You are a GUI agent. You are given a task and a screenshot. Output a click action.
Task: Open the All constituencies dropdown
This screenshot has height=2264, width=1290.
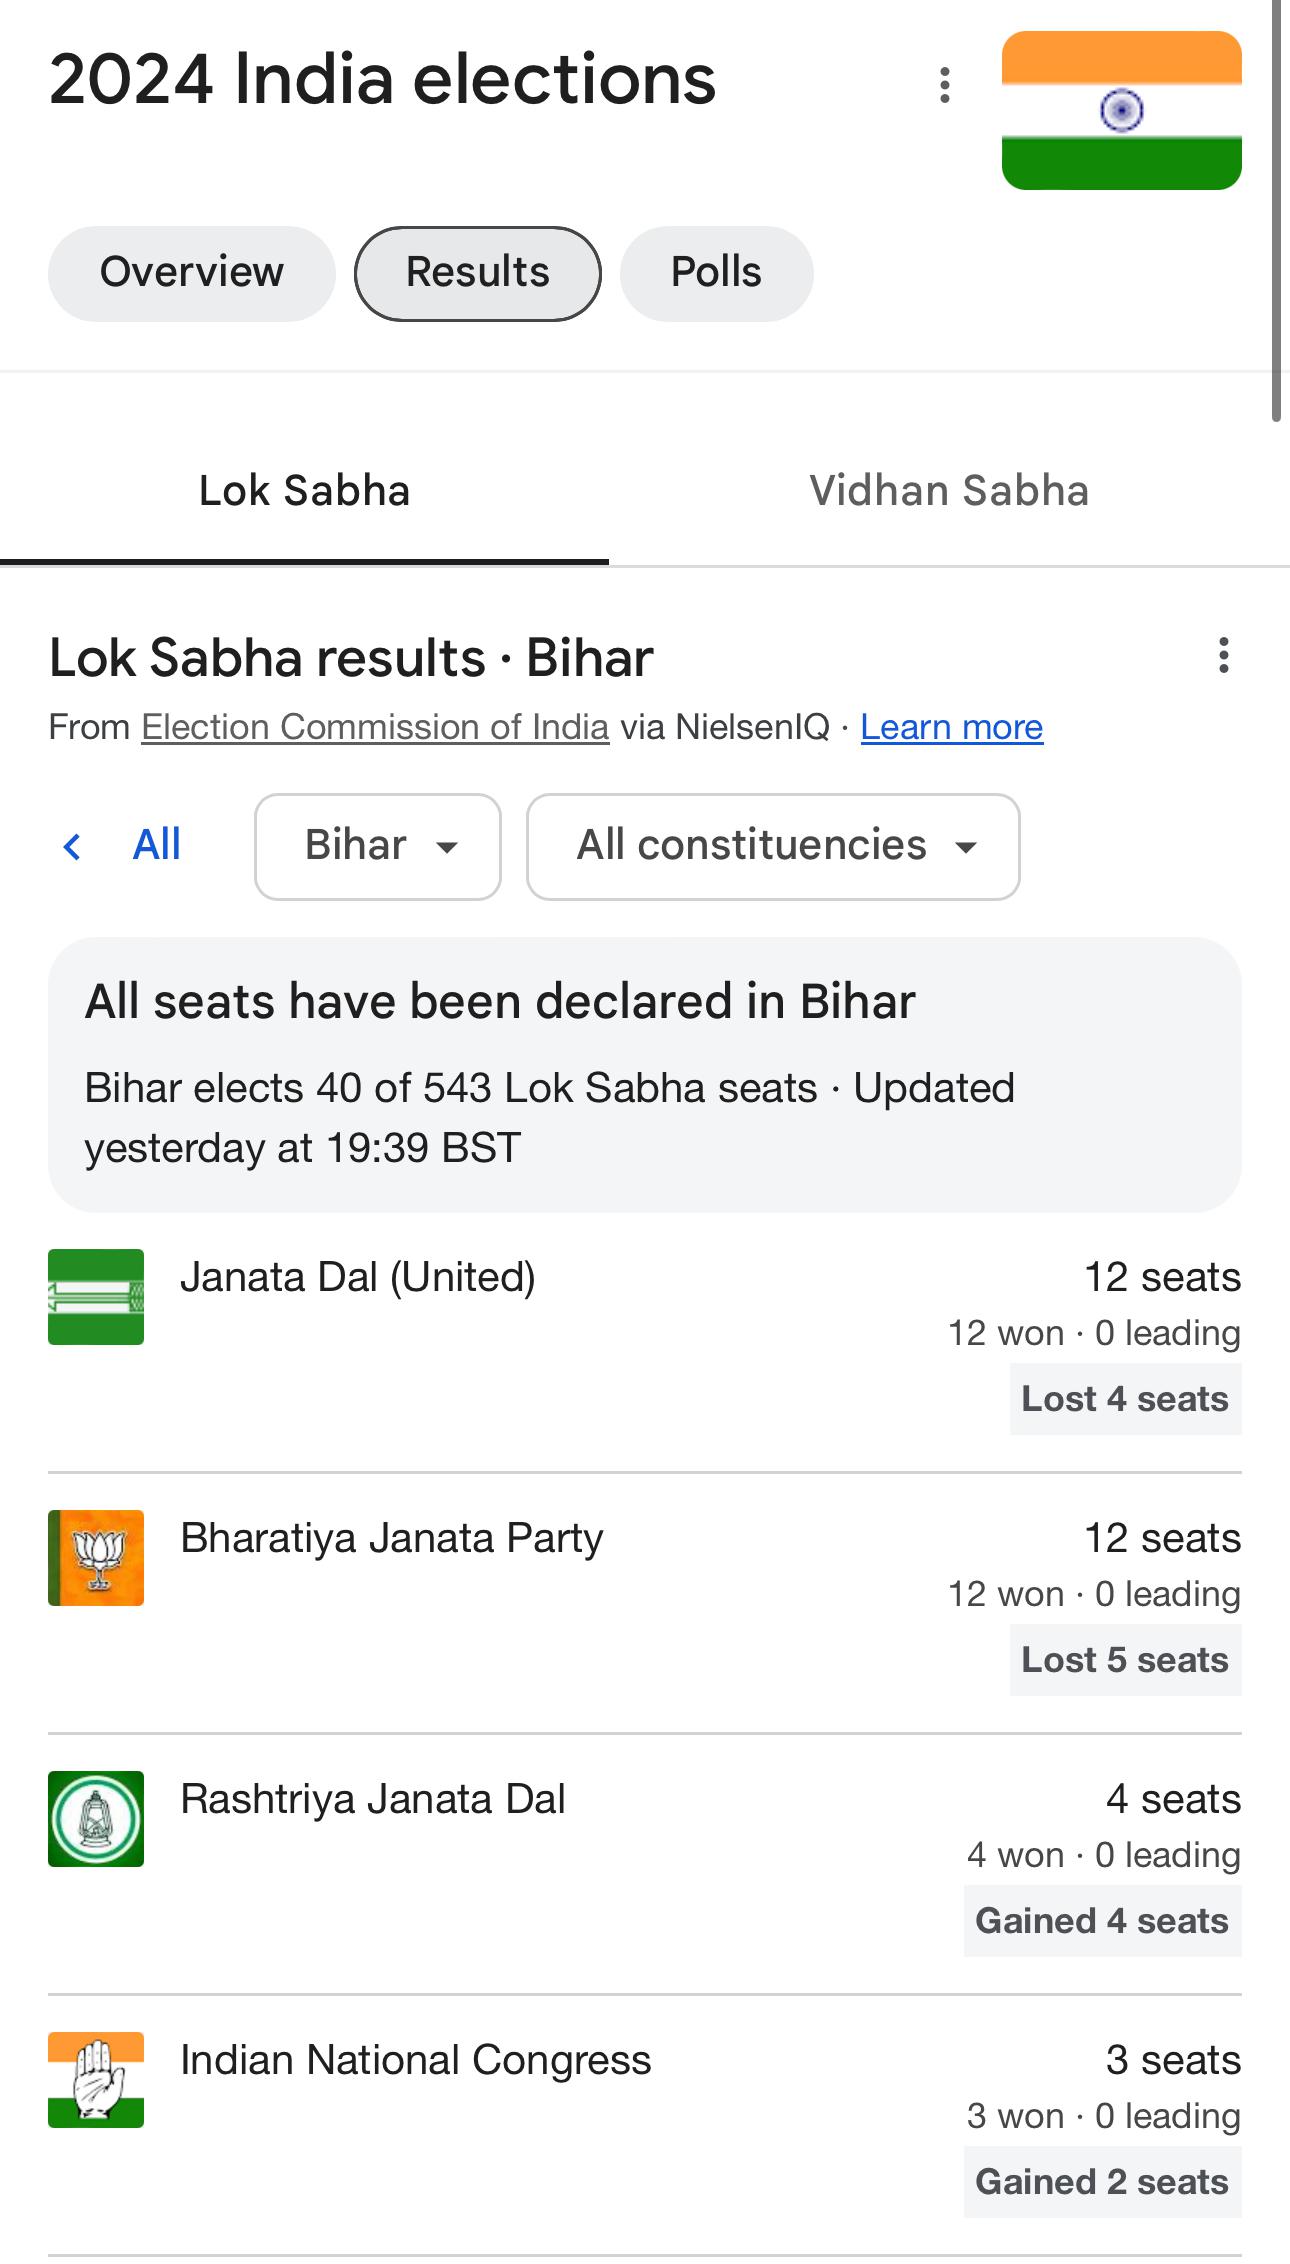click(773, 847)
